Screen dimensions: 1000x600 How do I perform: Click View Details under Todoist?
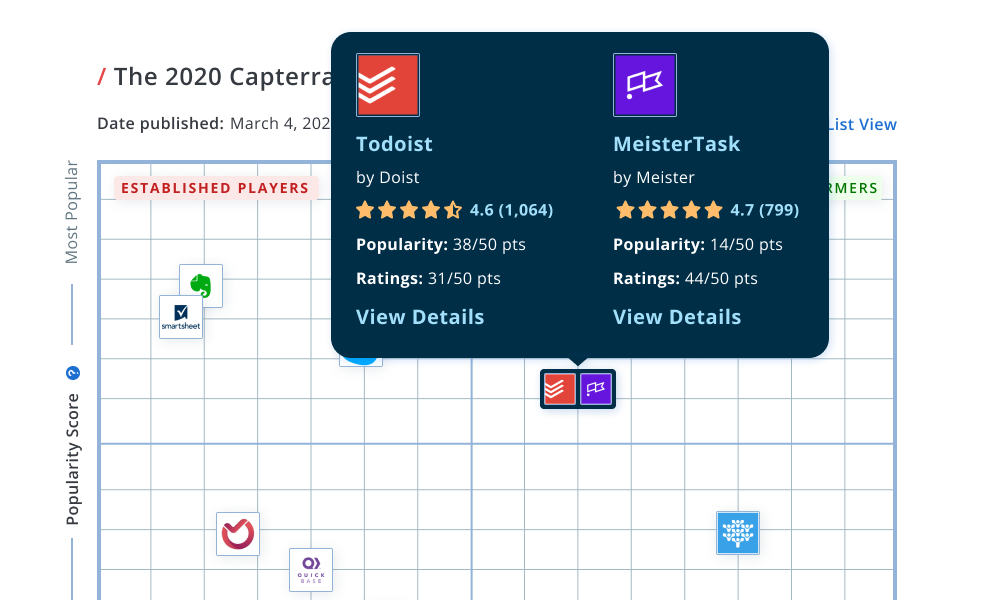[420, 317]
